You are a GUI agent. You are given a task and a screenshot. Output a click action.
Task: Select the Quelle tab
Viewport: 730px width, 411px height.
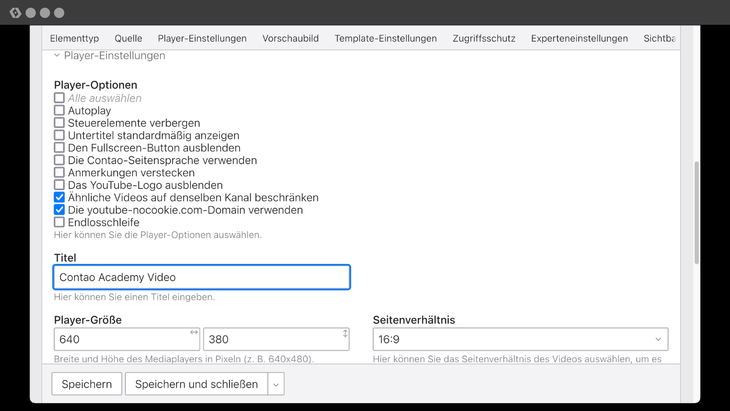tap(128, 39)
